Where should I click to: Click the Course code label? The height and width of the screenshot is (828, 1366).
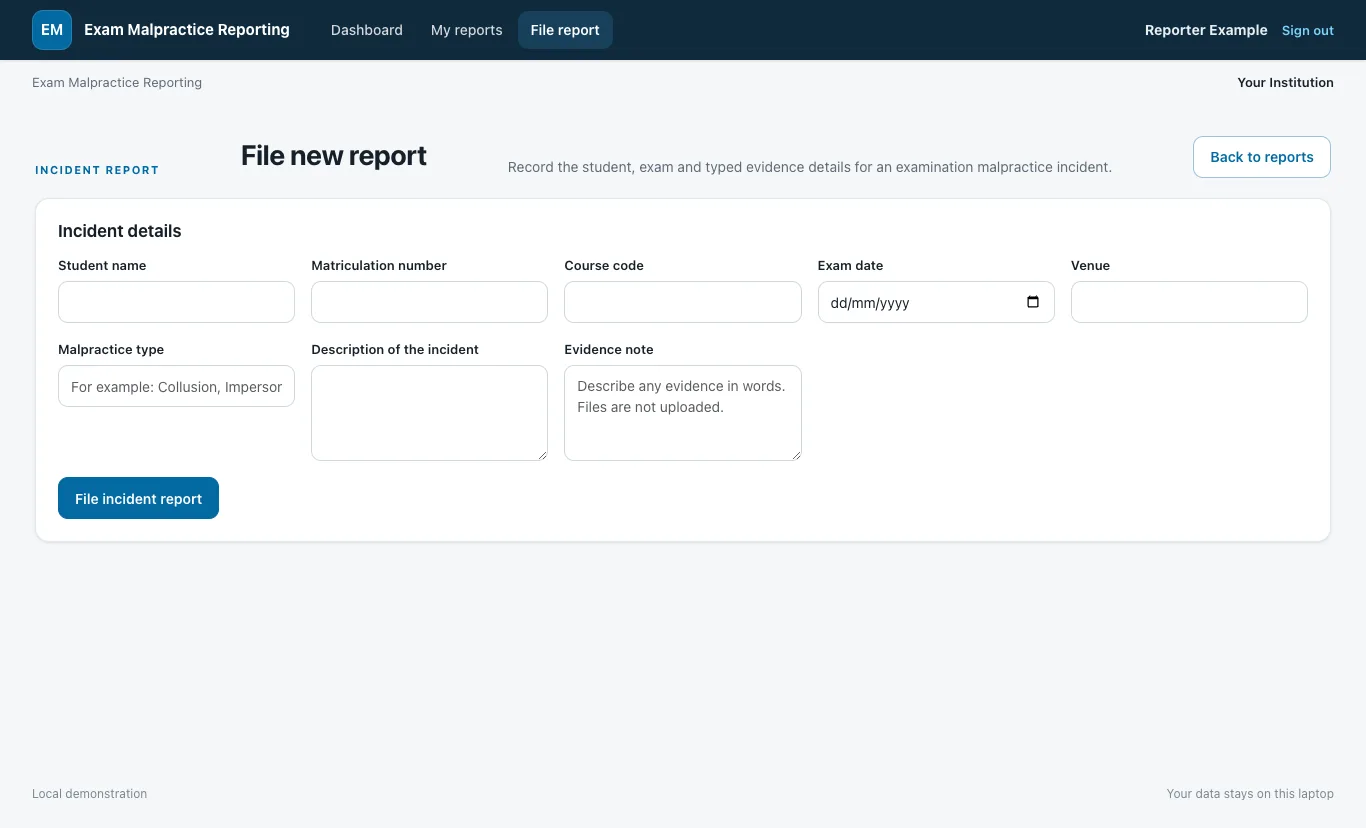pos(604,266)
